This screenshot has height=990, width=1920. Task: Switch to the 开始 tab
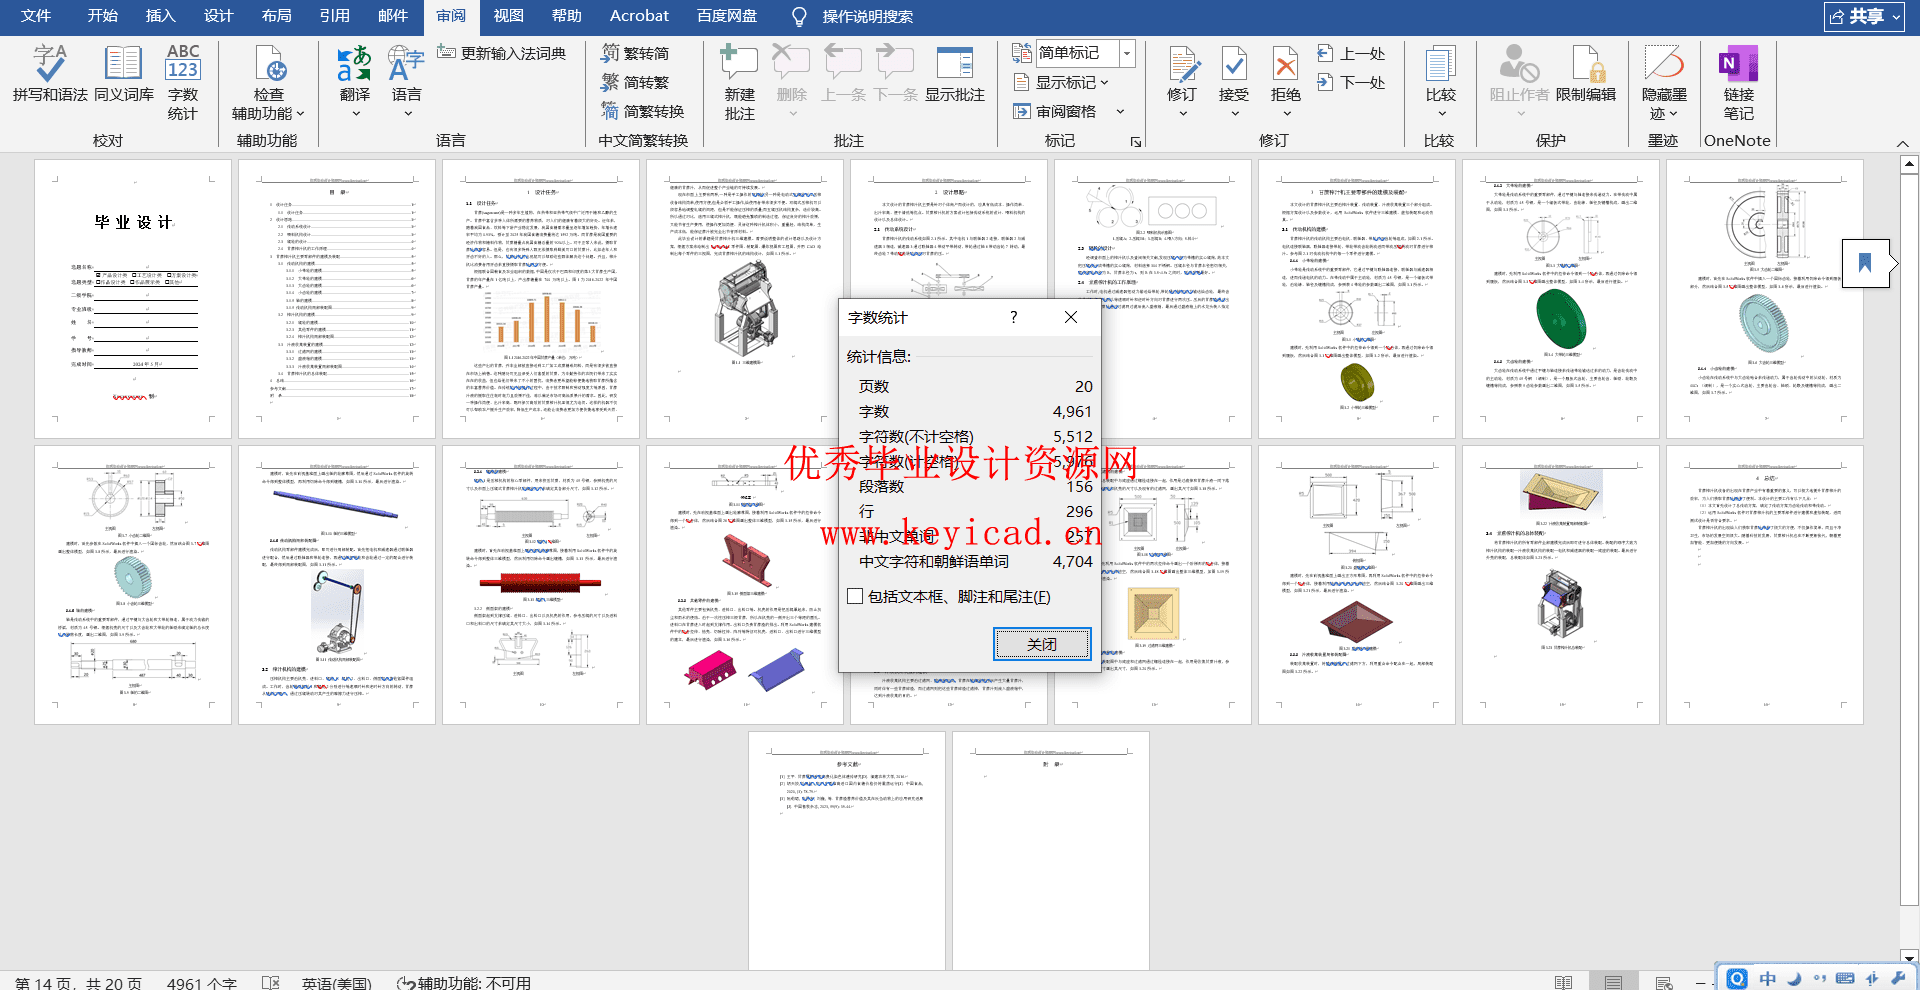tap(102, 16)
